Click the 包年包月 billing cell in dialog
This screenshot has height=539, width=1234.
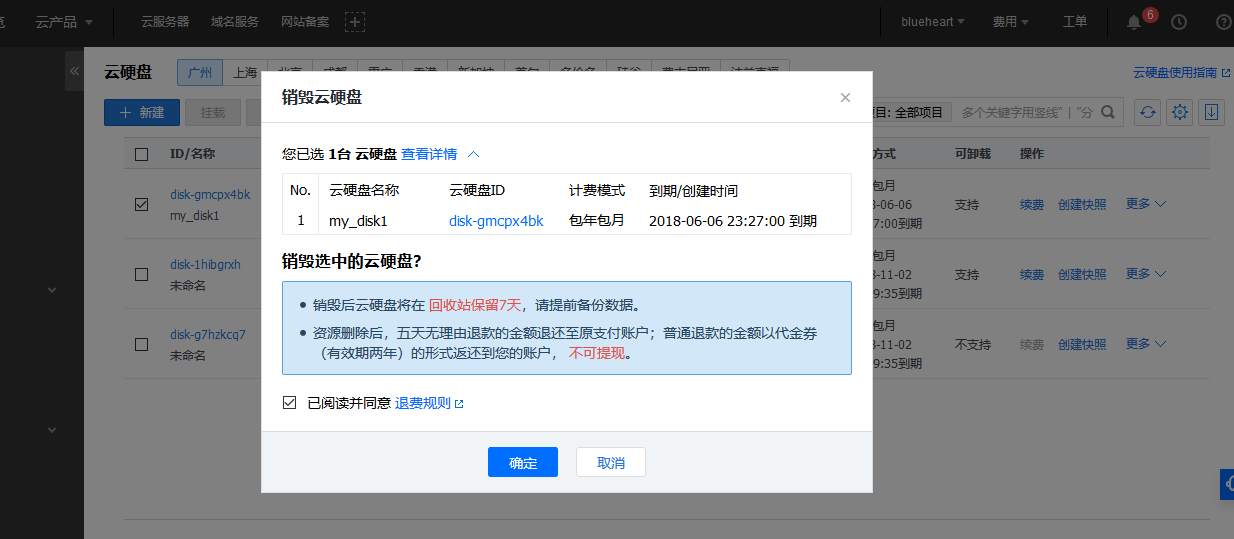597,221
